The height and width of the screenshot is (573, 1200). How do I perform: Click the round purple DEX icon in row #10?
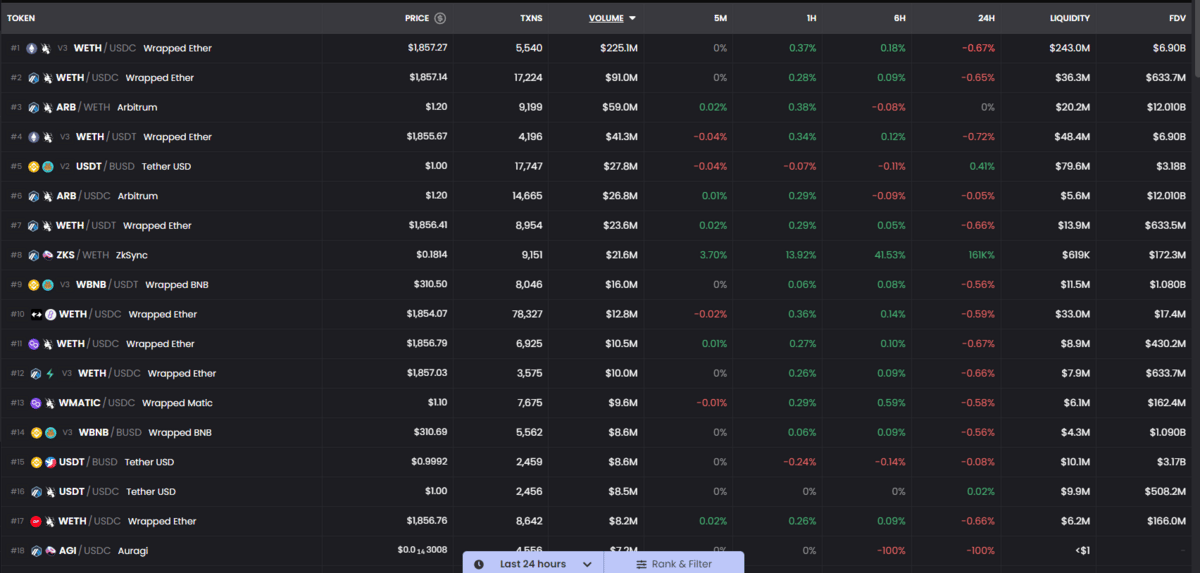point(50,314)
